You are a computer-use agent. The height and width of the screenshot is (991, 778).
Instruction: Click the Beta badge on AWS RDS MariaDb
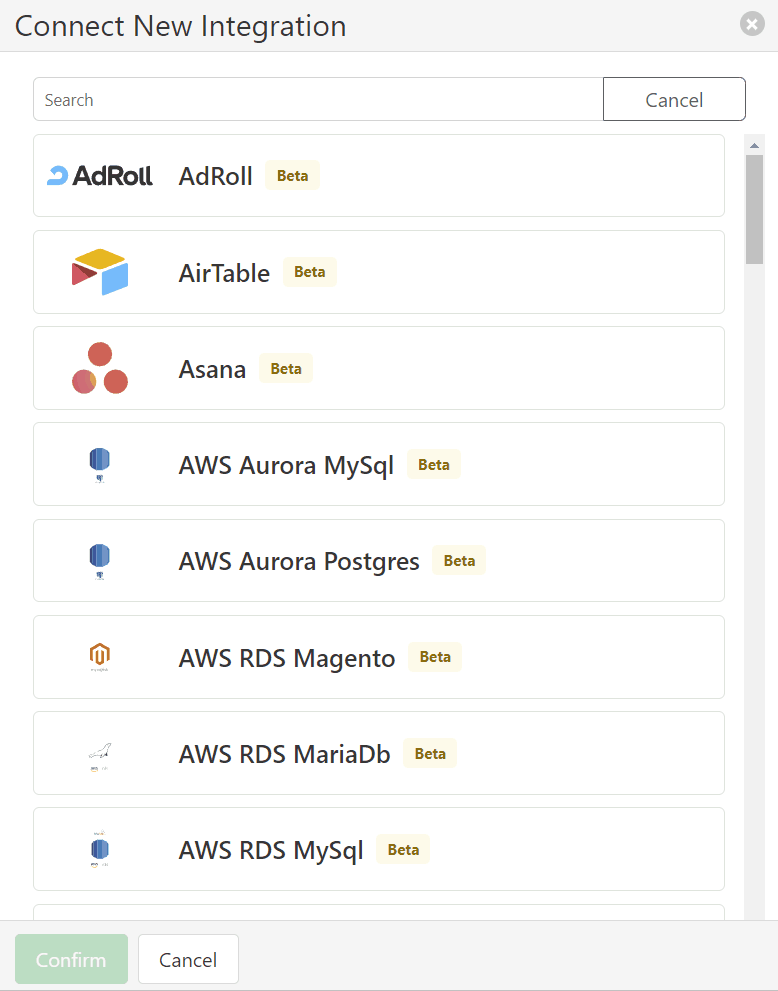[430, 753]
